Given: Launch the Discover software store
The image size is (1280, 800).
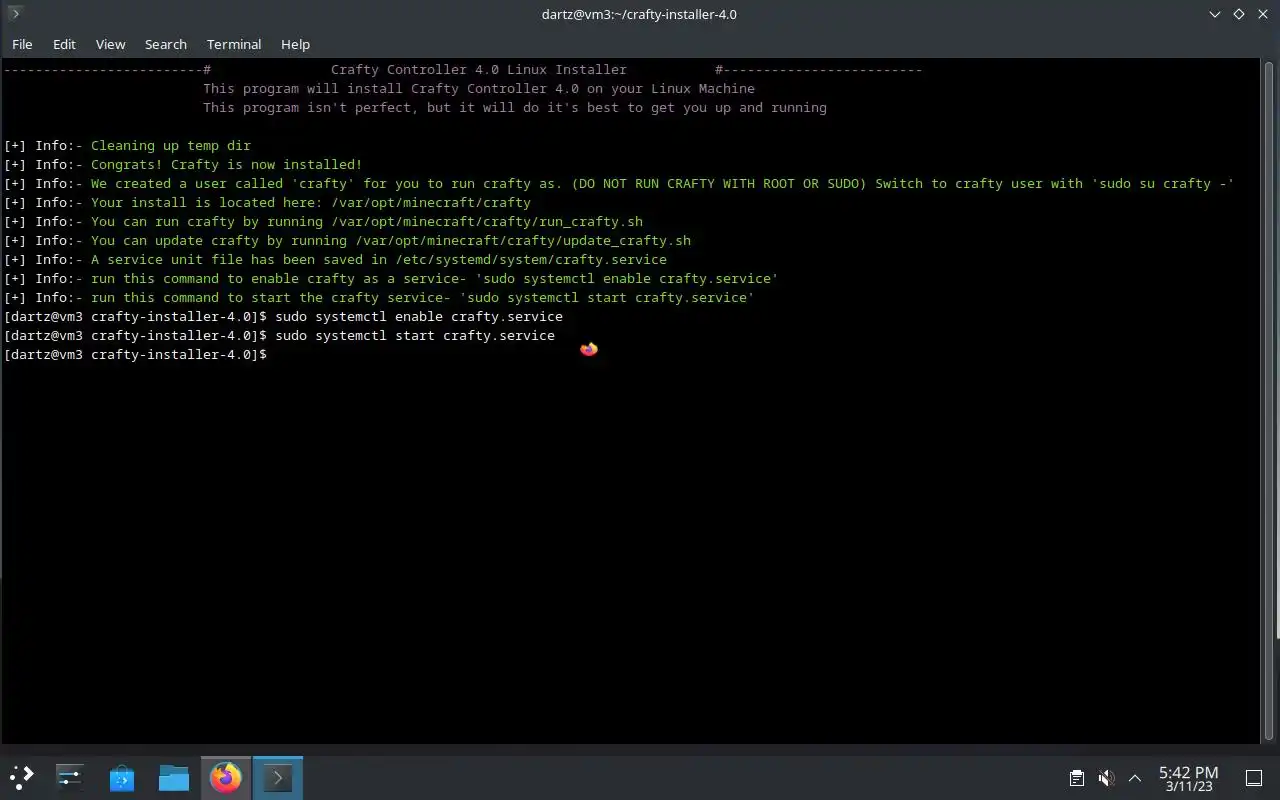Looking at the screenshot, I should (122, 777).
